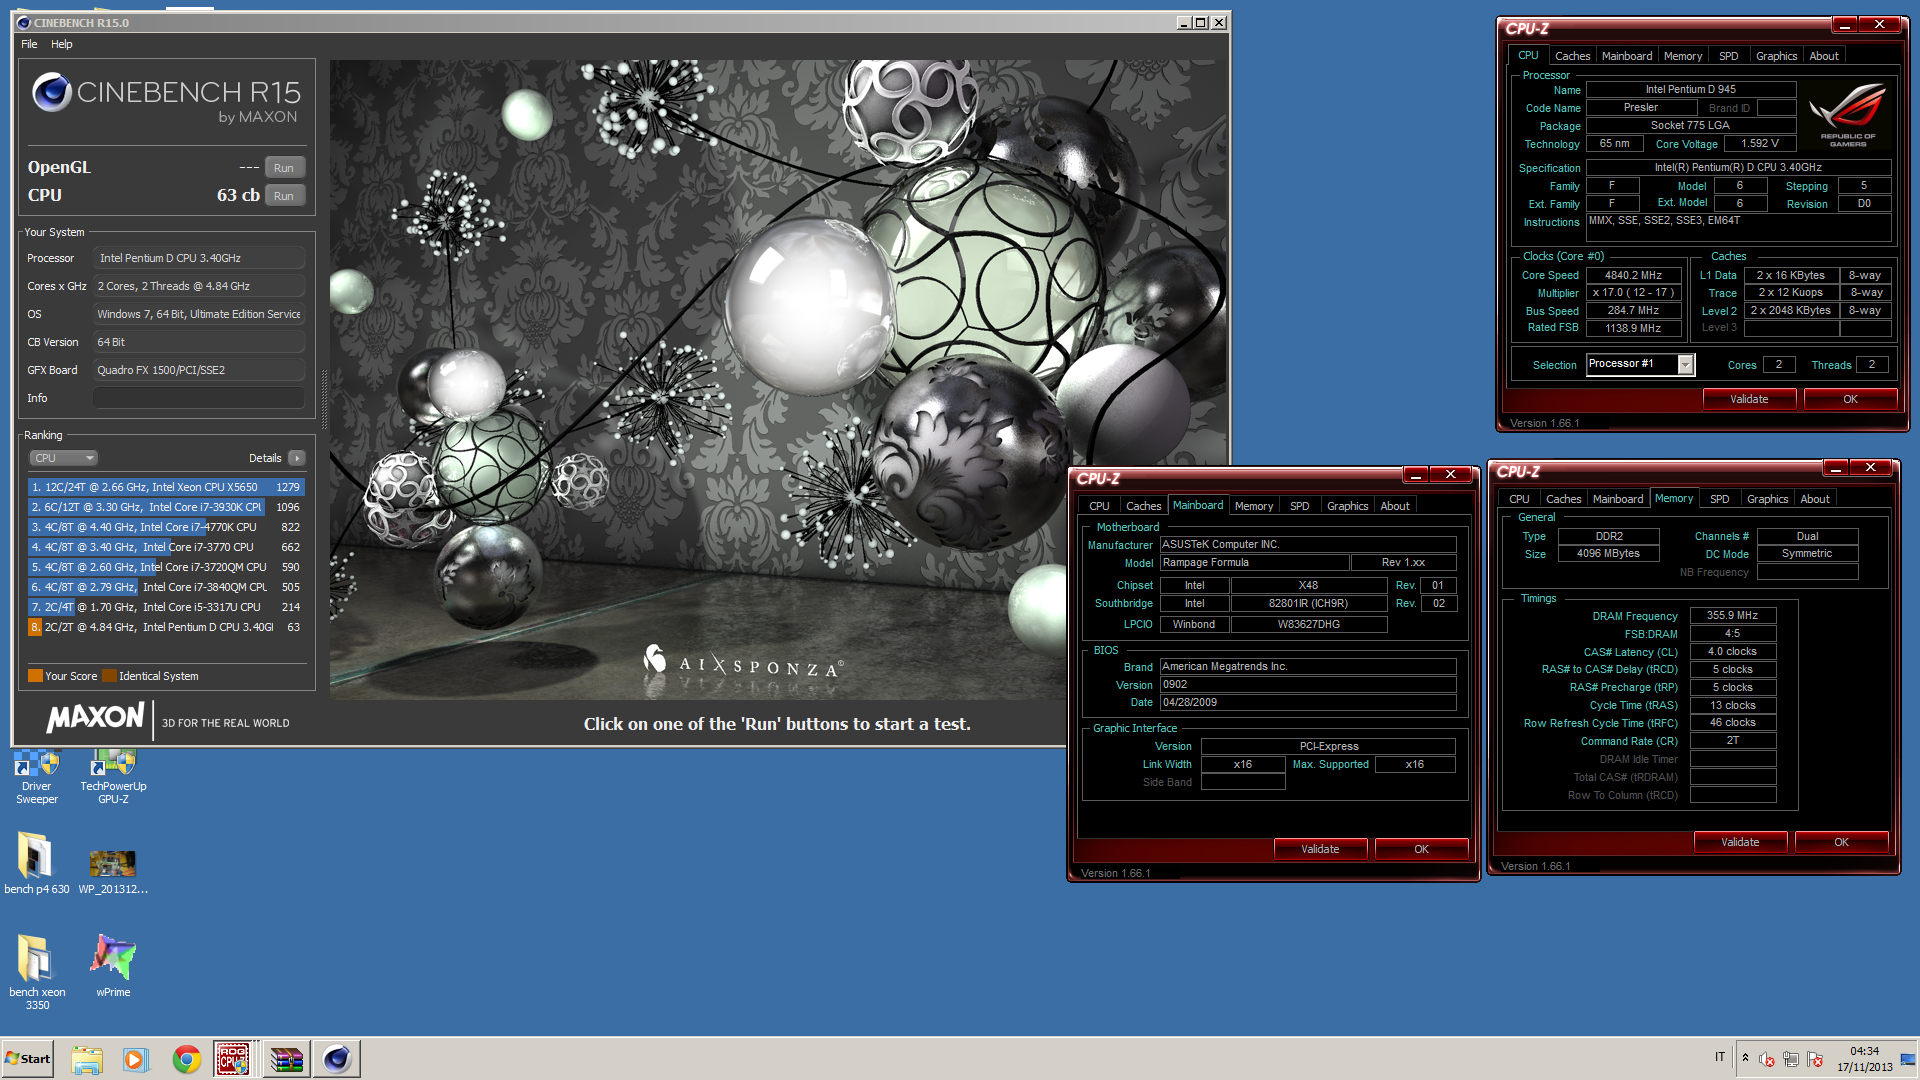Click the AIXSPONZA logo in render

tap(744, 661)
